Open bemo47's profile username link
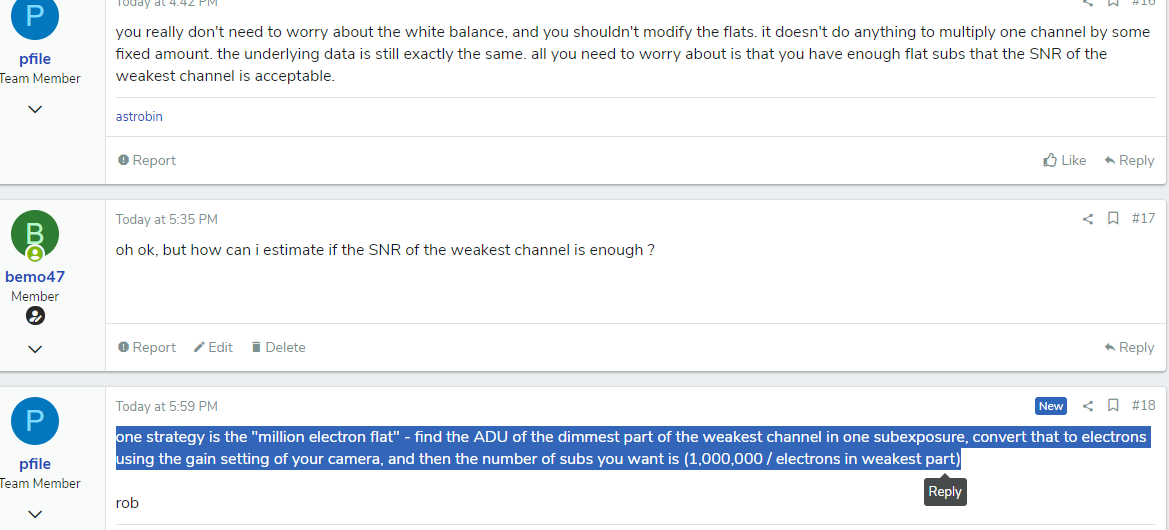This screenshot has width=1169, height=530. coord(35,277)
